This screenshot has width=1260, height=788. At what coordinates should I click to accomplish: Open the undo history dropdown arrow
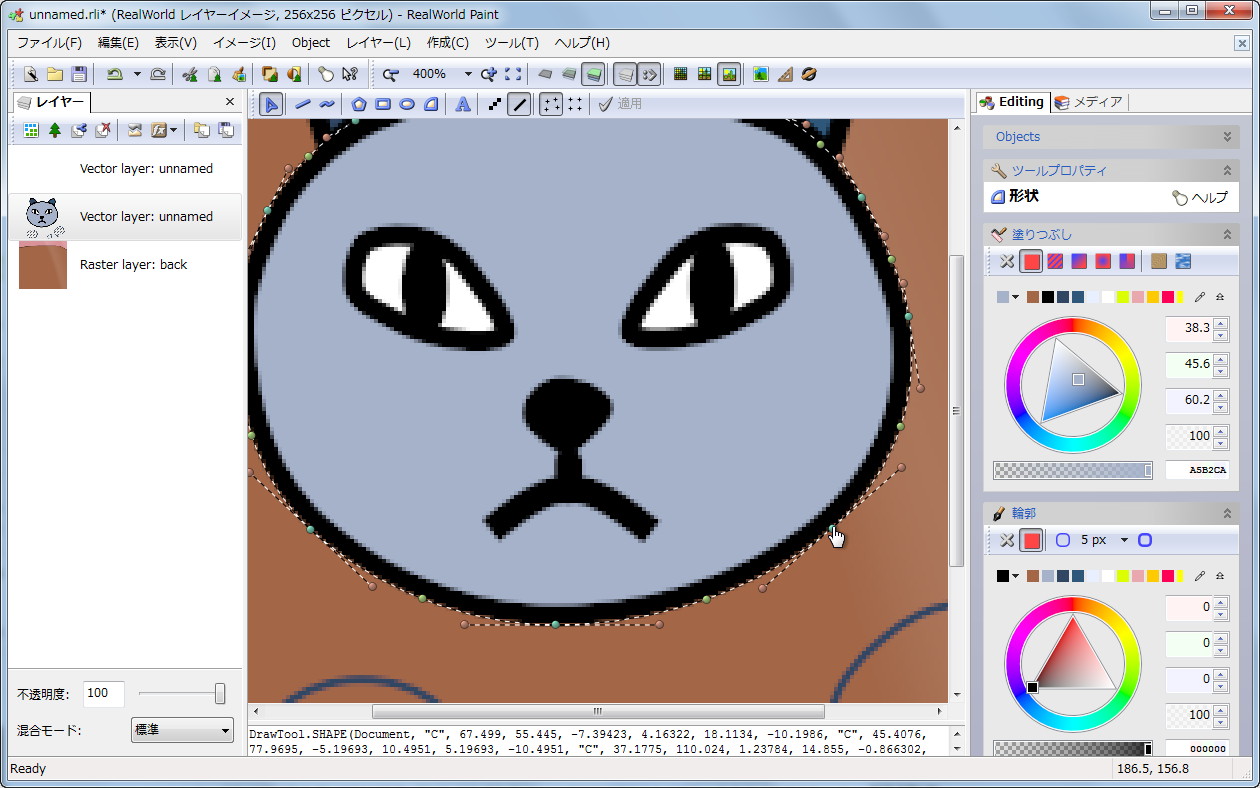[137, 74]
